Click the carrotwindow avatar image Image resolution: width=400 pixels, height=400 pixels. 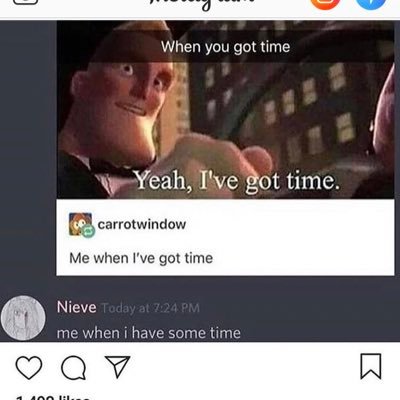click(x=80, y=224)
